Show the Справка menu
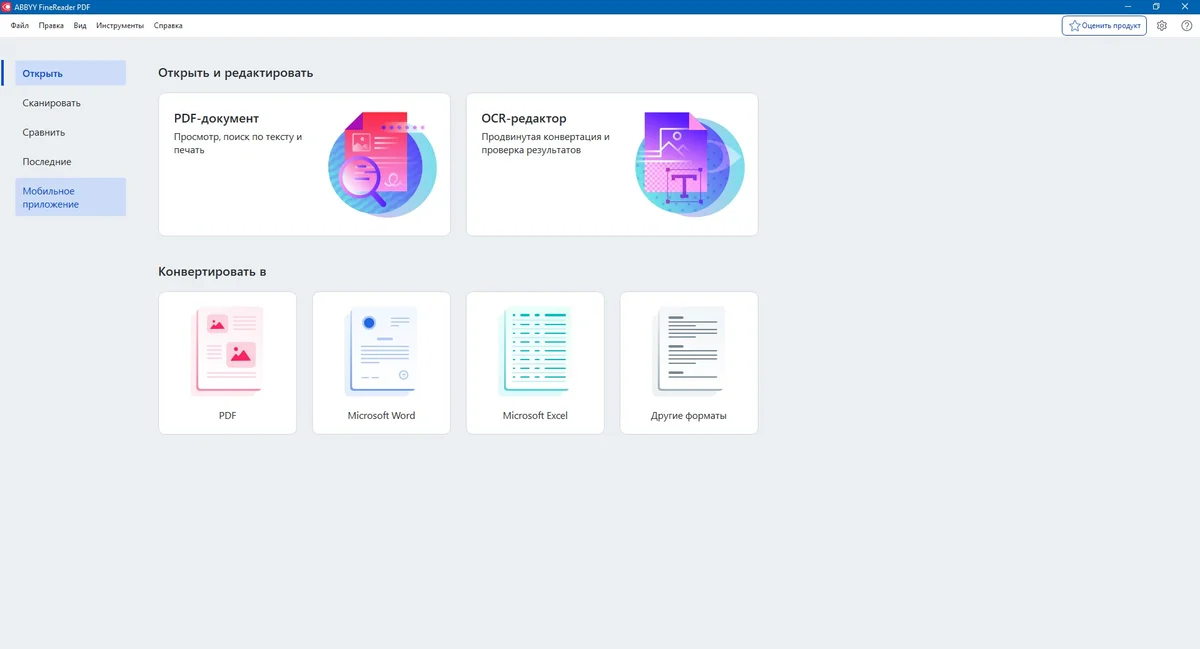Screen dimensions: 1200x649 pyautogui.click(x=168, y=26)
